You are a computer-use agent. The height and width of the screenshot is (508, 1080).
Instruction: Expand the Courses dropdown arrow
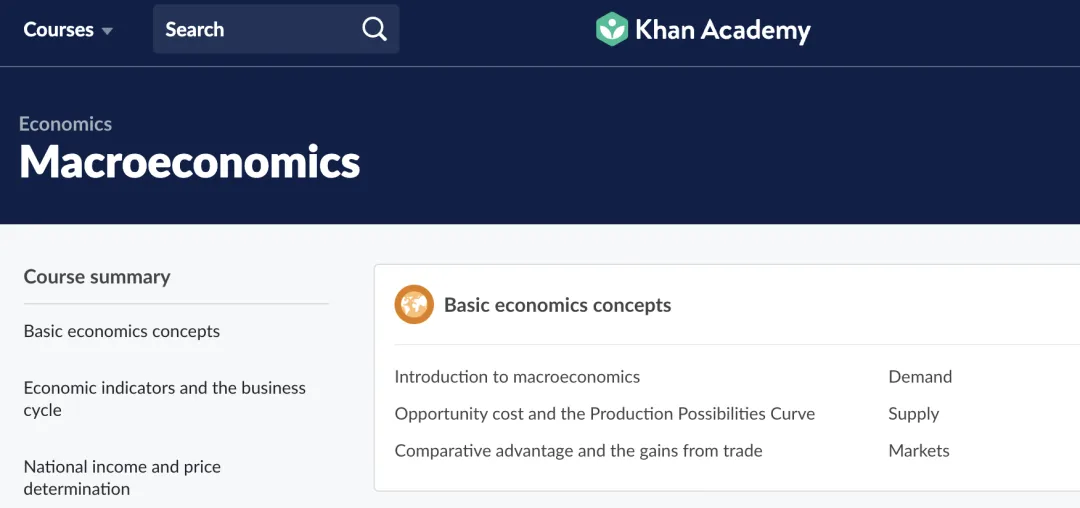pos(107,31)
